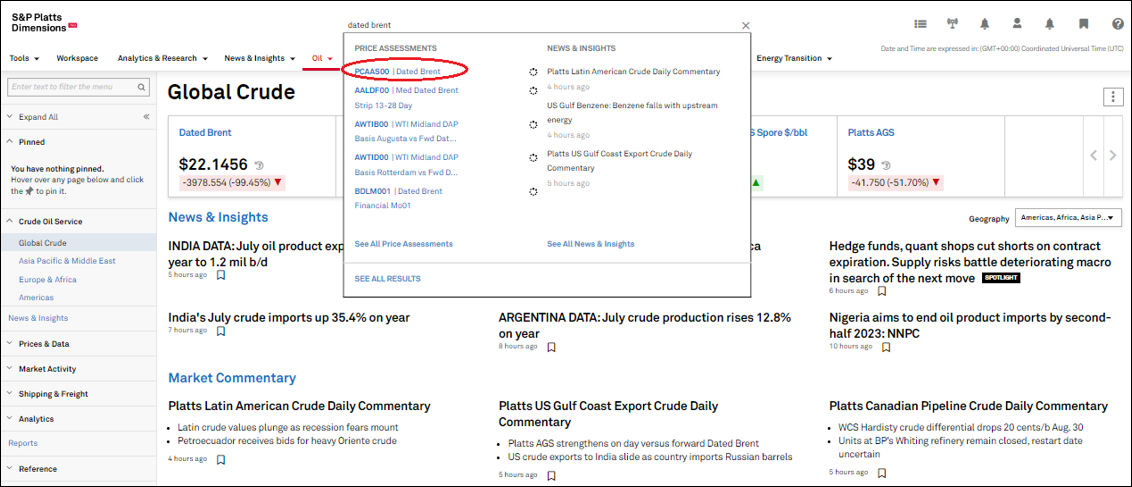Screen dimensions: 1132x487
Task: Click the S&P Platts Dimensions logo
Action: point(43,22)
